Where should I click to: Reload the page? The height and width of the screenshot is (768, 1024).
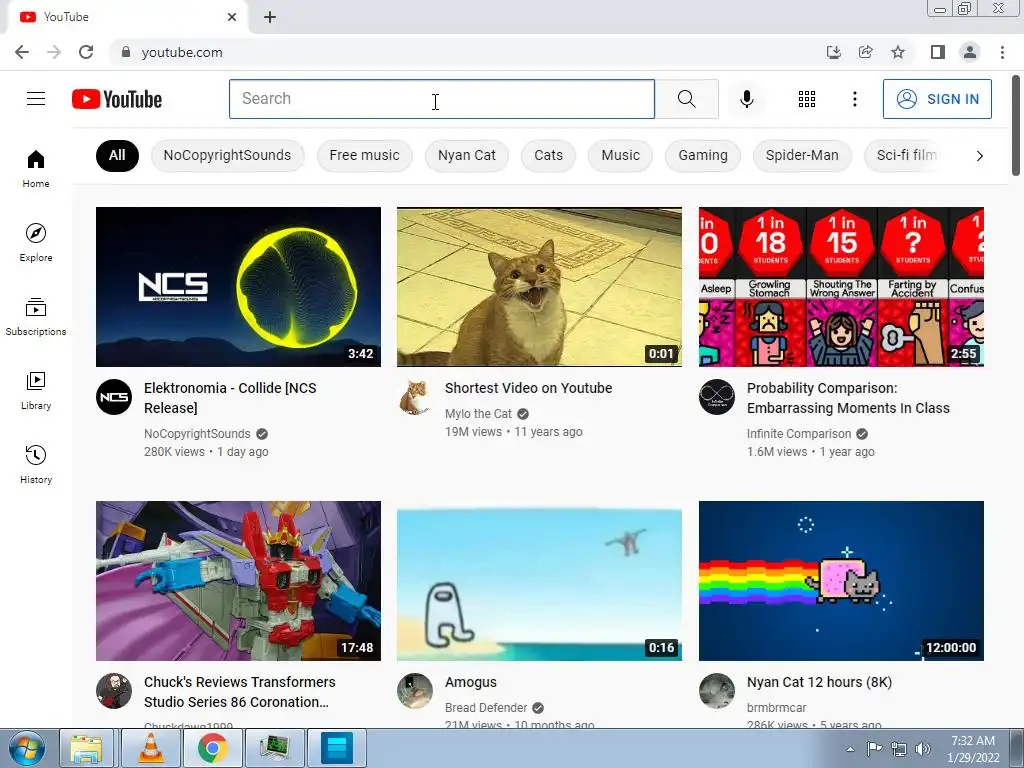click(86, 52)
